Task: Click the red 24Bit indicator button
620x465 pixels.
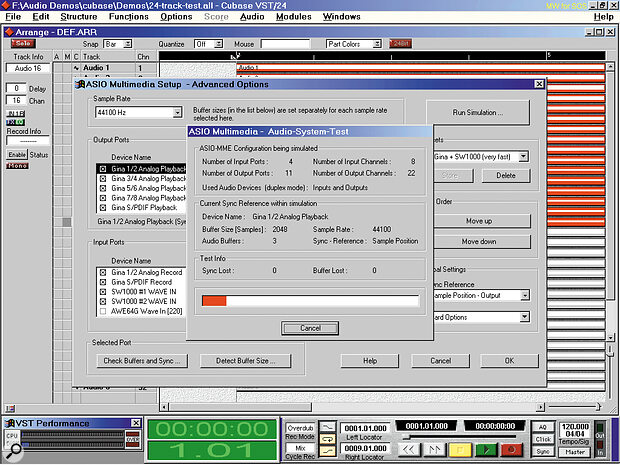Action: [x=400, y=43]
